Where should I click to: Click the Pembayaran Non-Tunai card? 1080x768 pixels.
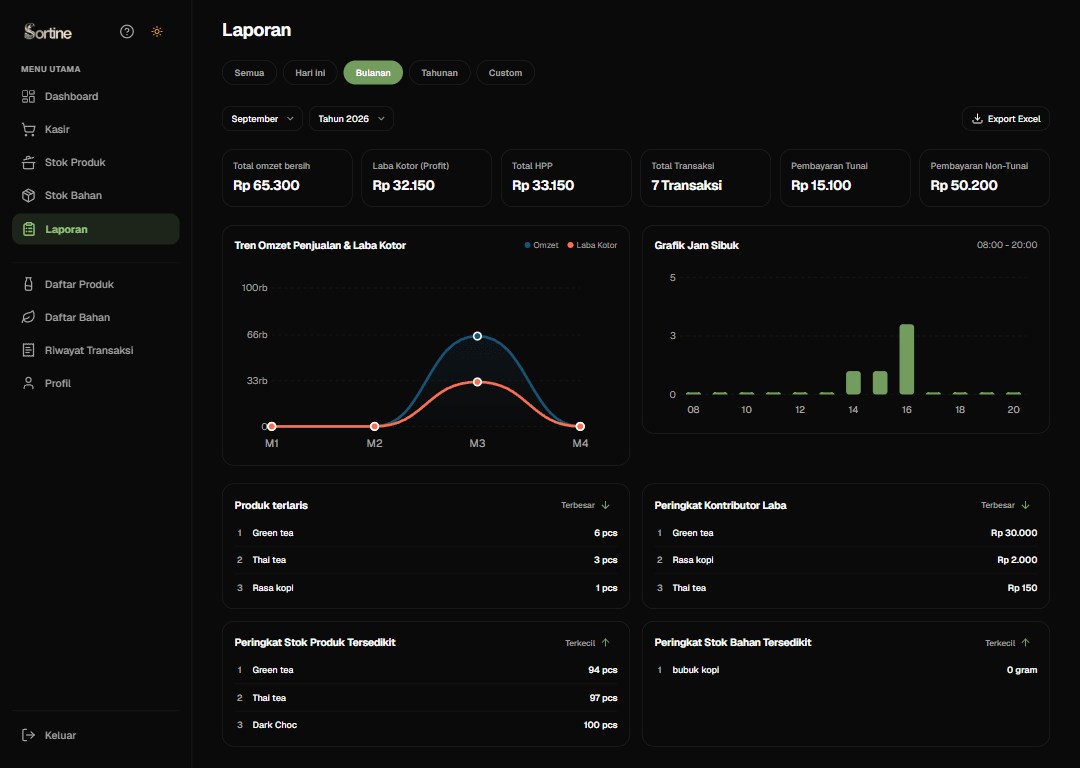984,178
